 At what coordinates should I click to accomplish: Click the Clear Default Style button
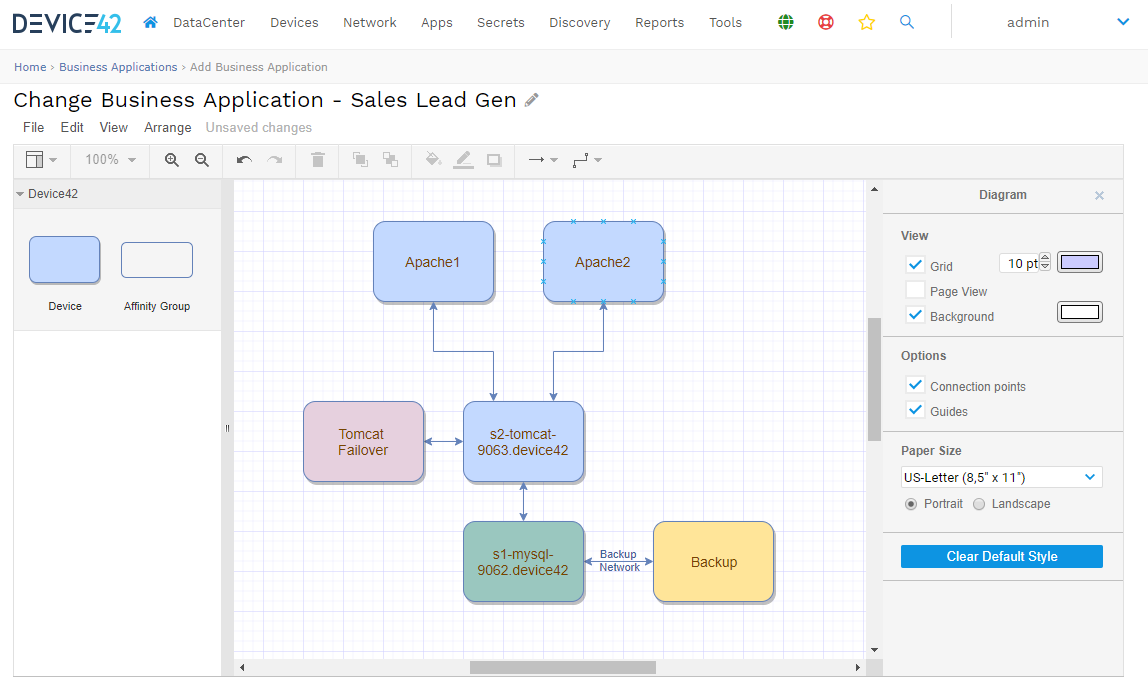1002,556
